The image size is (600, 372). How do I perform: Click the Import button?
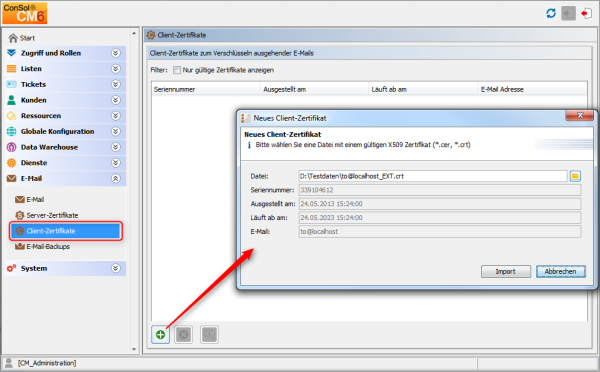pos(505,271)
